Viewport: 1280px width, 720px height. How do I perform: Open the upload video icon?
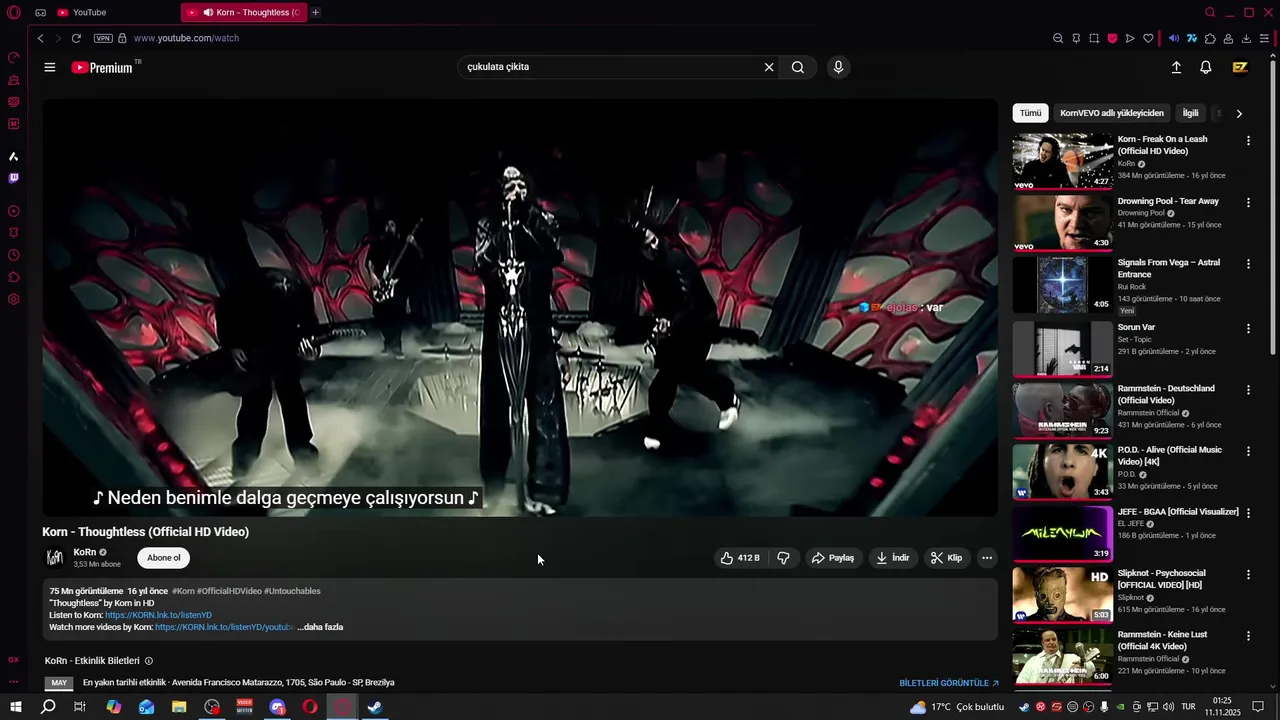[1176, 67]
